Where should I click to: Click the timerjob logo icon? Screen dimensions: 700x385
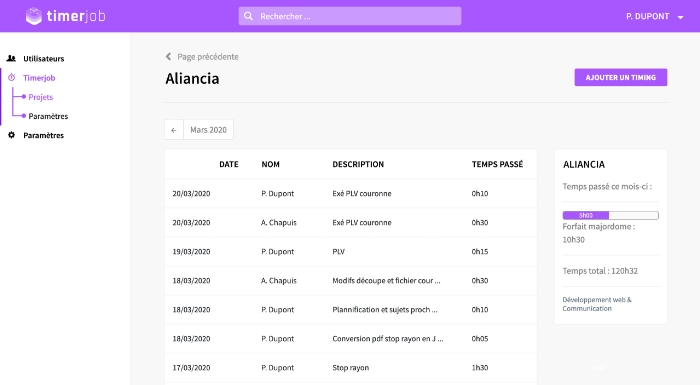(x=33, y=16)
